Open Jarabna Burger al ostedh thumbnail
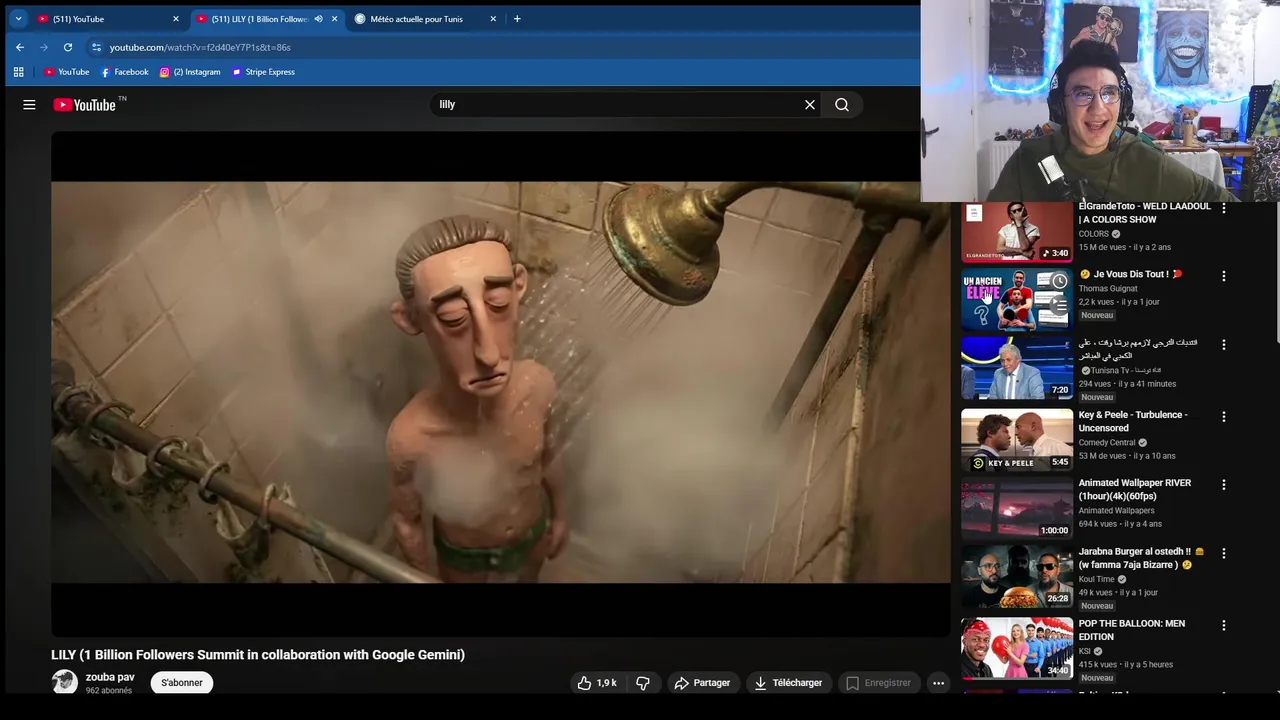 pos(1017,576)
